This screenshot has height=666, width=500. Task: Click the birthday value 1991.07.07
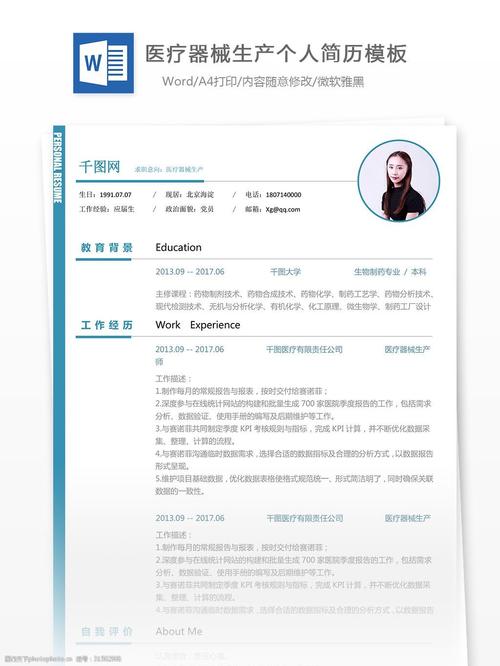click(x=116, y=195)
